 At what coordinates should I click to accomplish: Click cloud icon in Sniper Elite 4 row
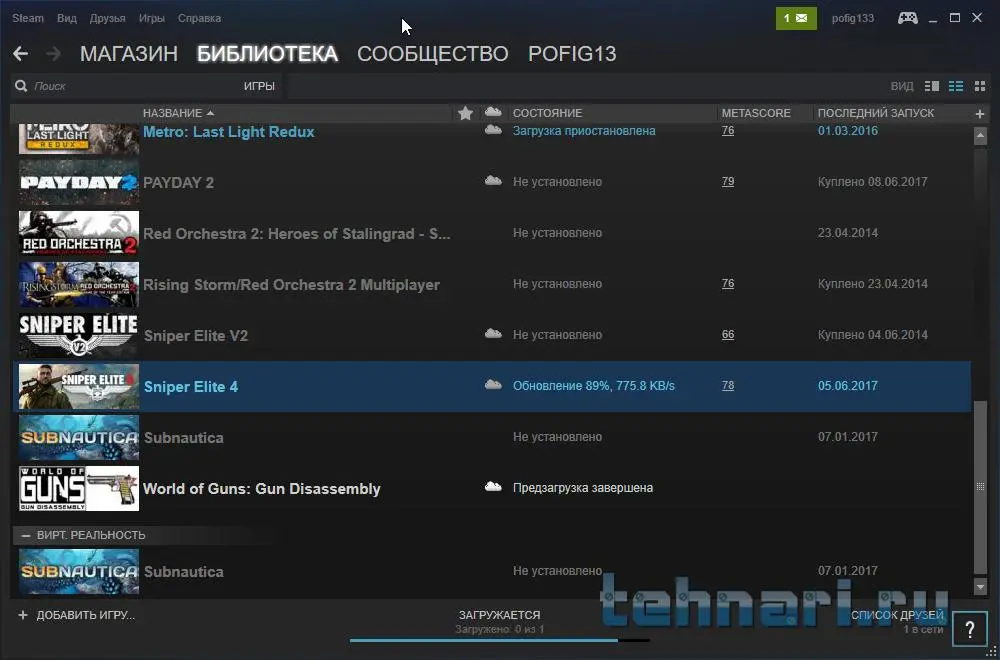(x=493, y=385)
